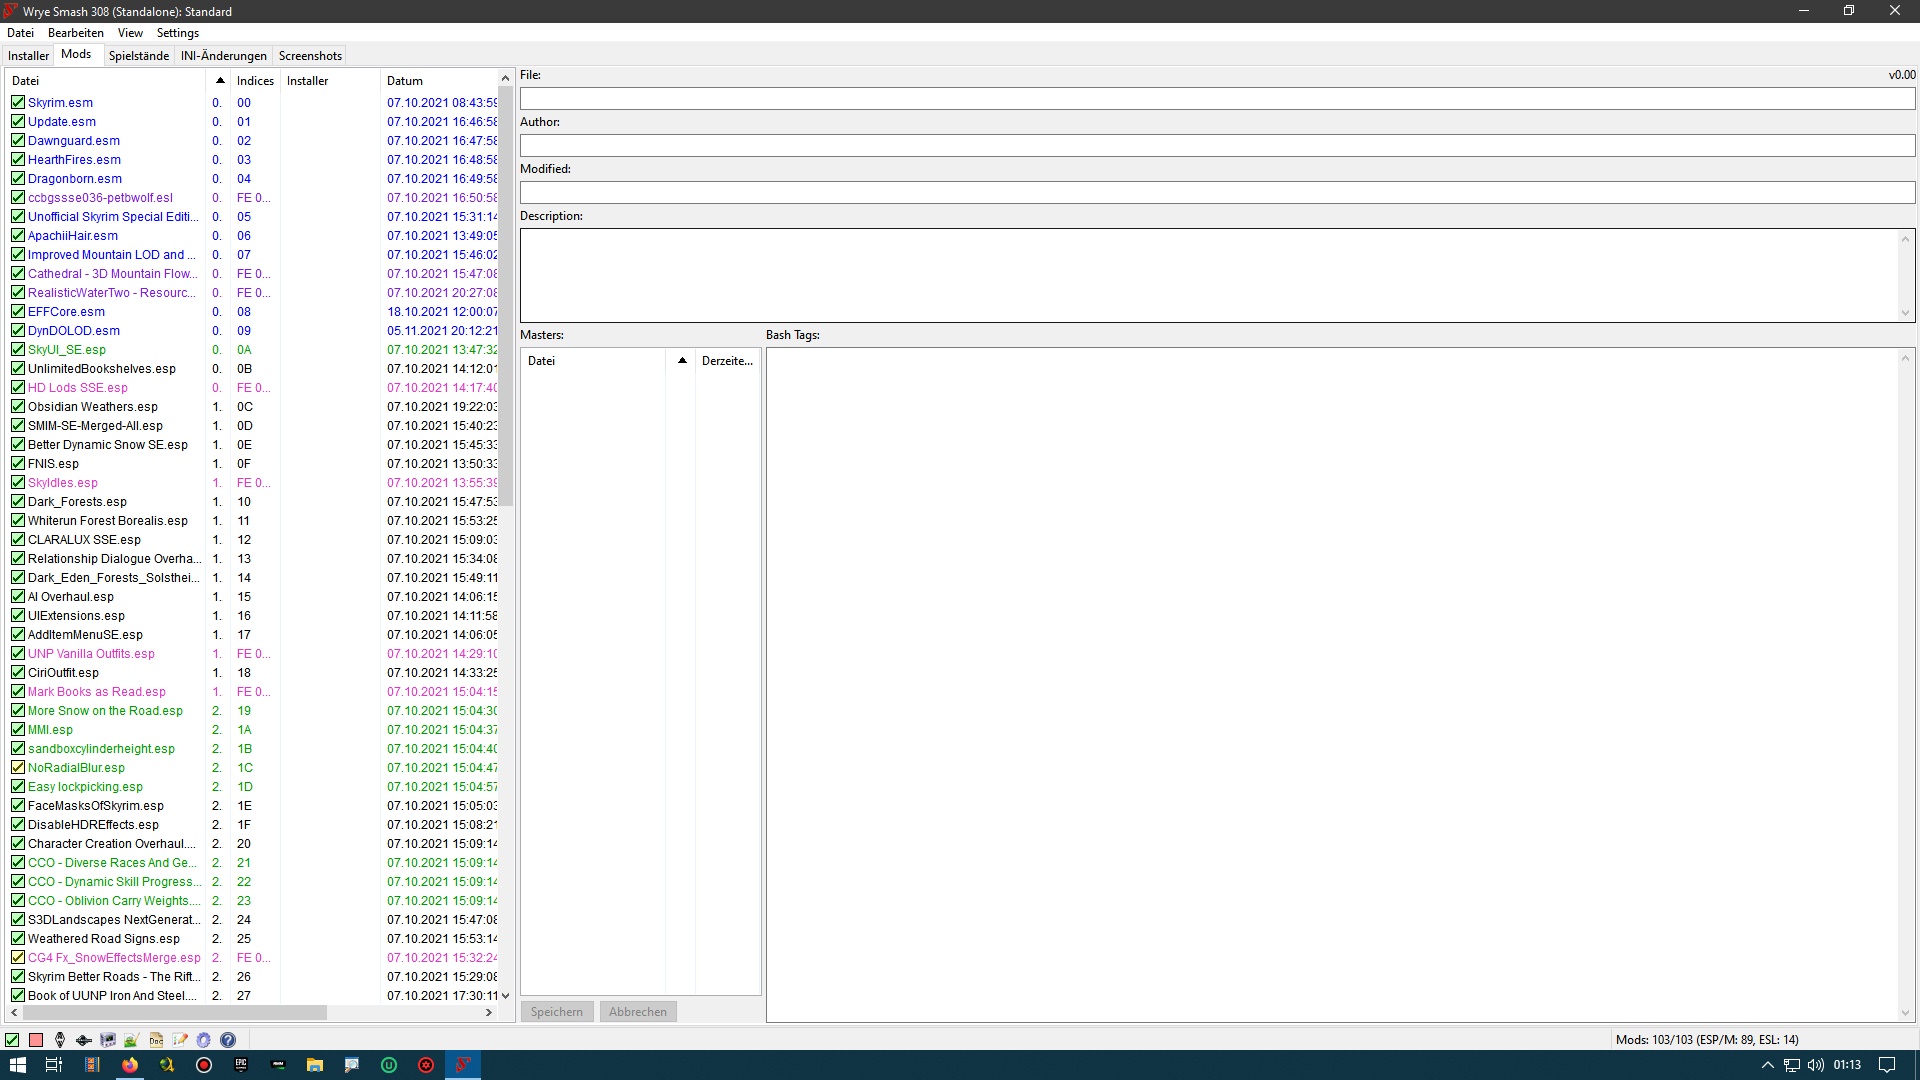Disable the NoRadialBlur.esp plugin checkbox
Viewport: 1920px width, 1080px height.
[x=18, y=768]
